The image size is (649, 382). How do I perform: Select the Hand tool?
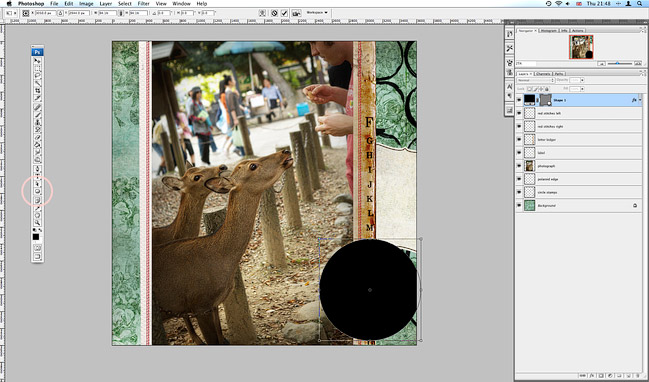(x=37, y=216)
